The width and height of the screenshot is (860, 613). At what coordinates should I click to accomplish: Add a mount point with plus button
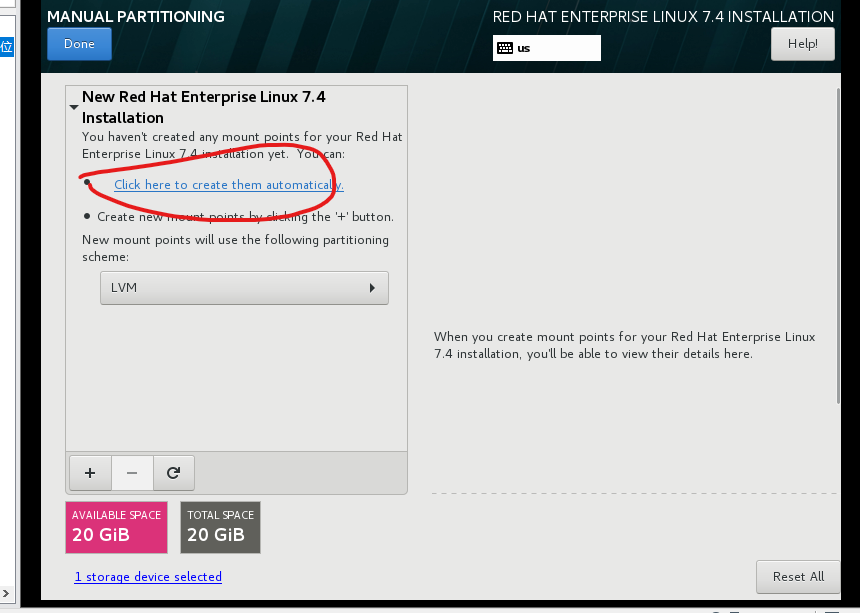(90, 473)
